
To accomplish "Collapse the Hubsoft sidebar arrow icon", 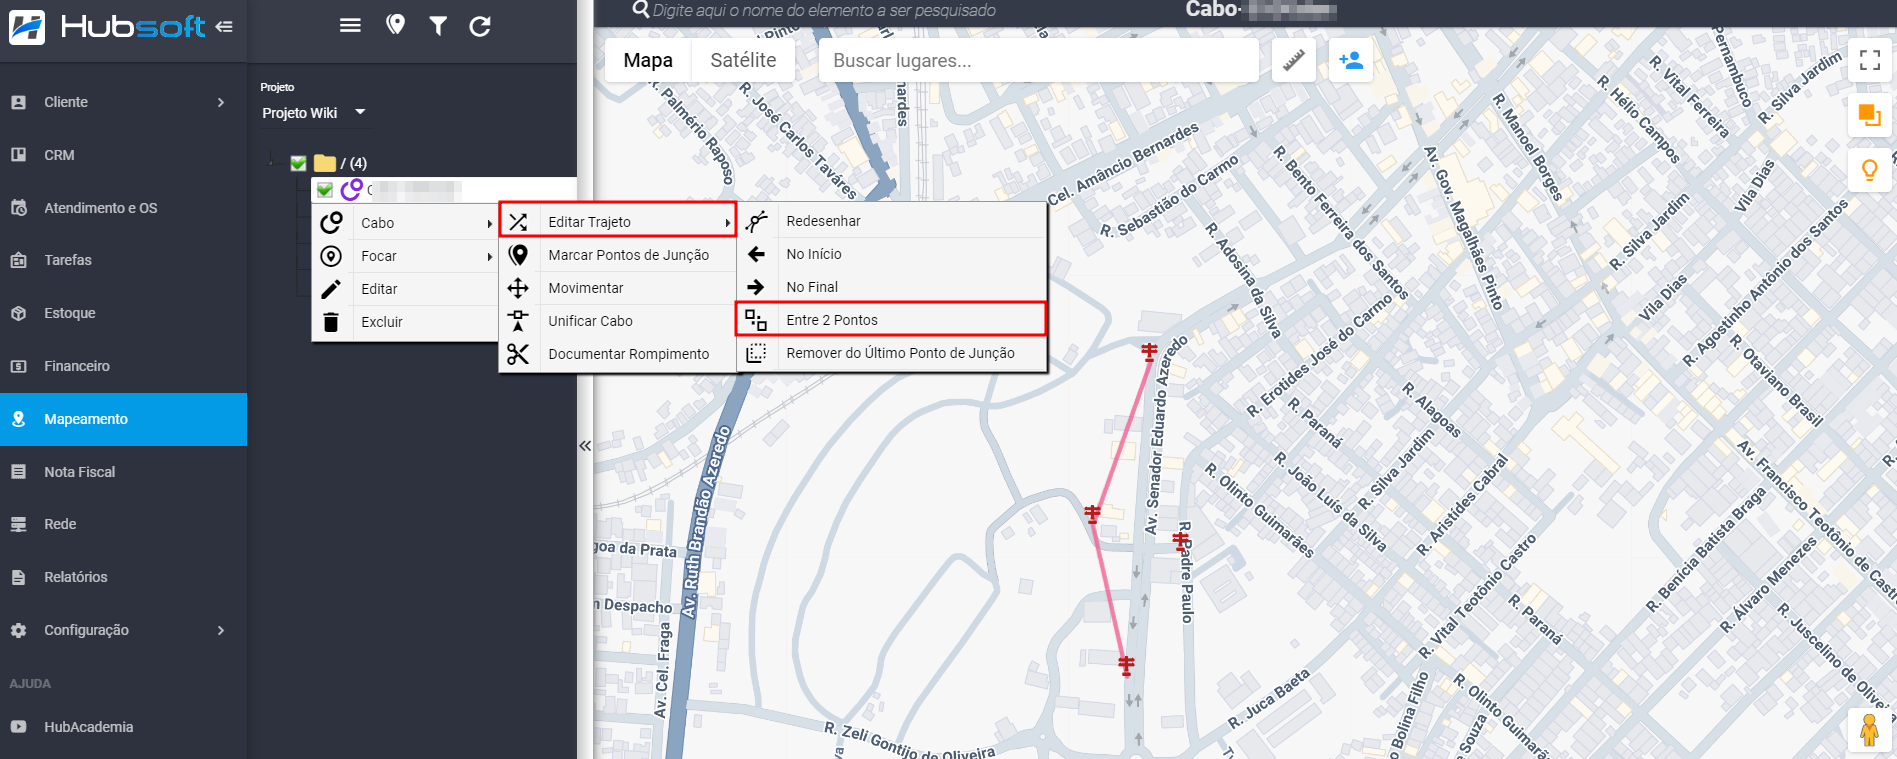I will (x=224, y=27).
